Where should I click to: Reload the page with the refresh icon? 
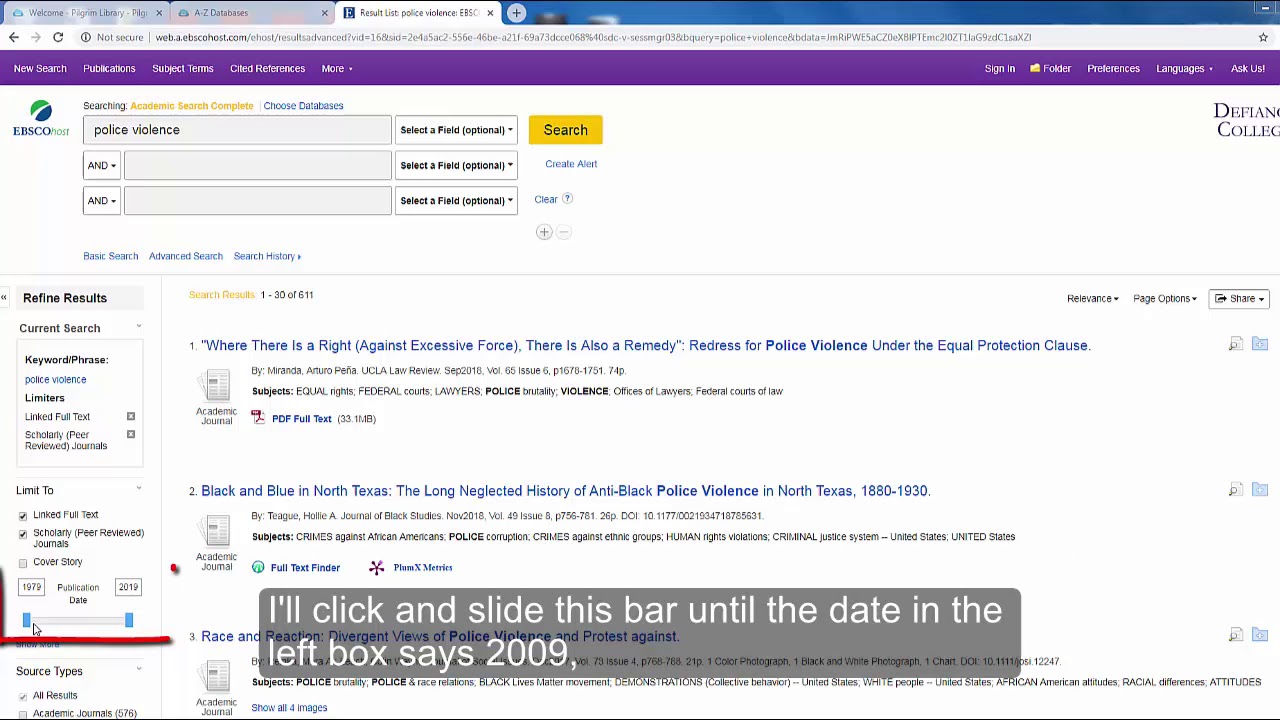tap(58, 37)
